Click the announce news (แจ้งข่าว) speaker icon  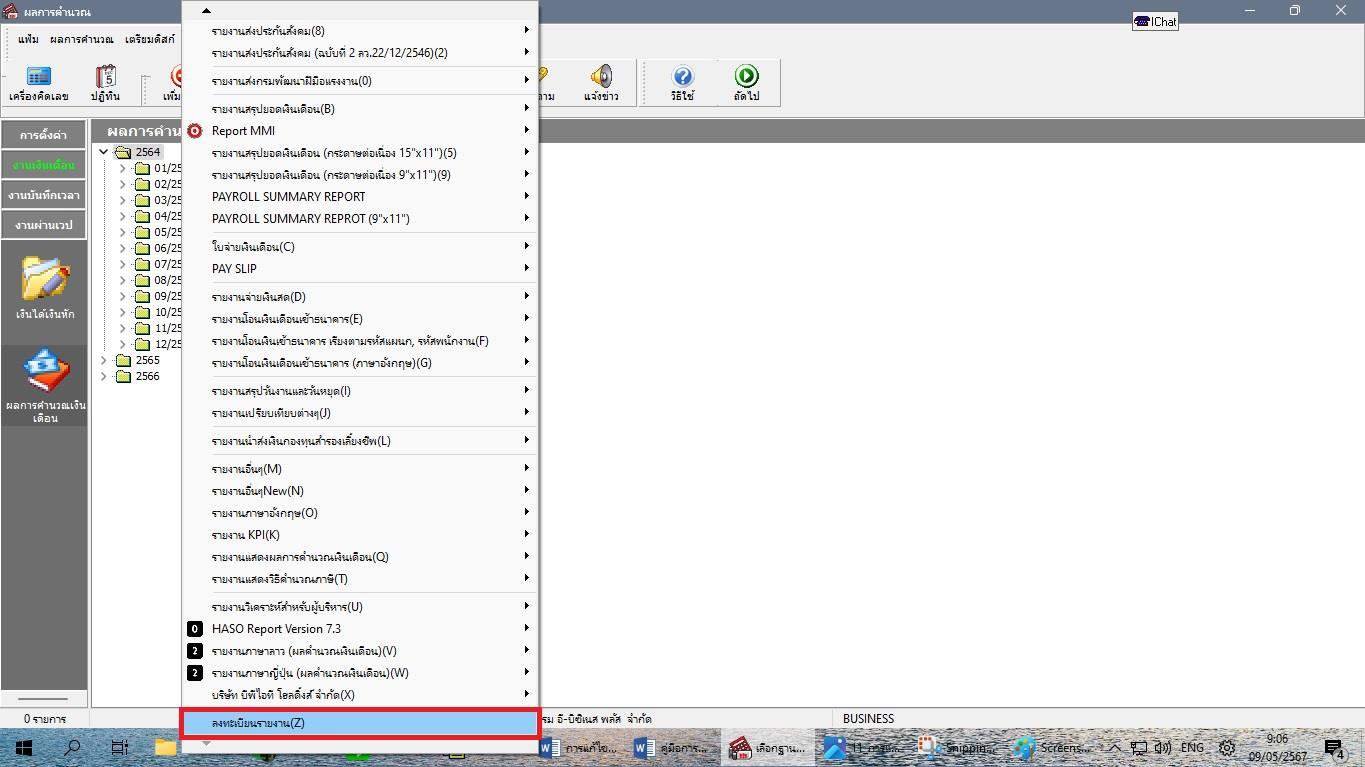[601, 78]
